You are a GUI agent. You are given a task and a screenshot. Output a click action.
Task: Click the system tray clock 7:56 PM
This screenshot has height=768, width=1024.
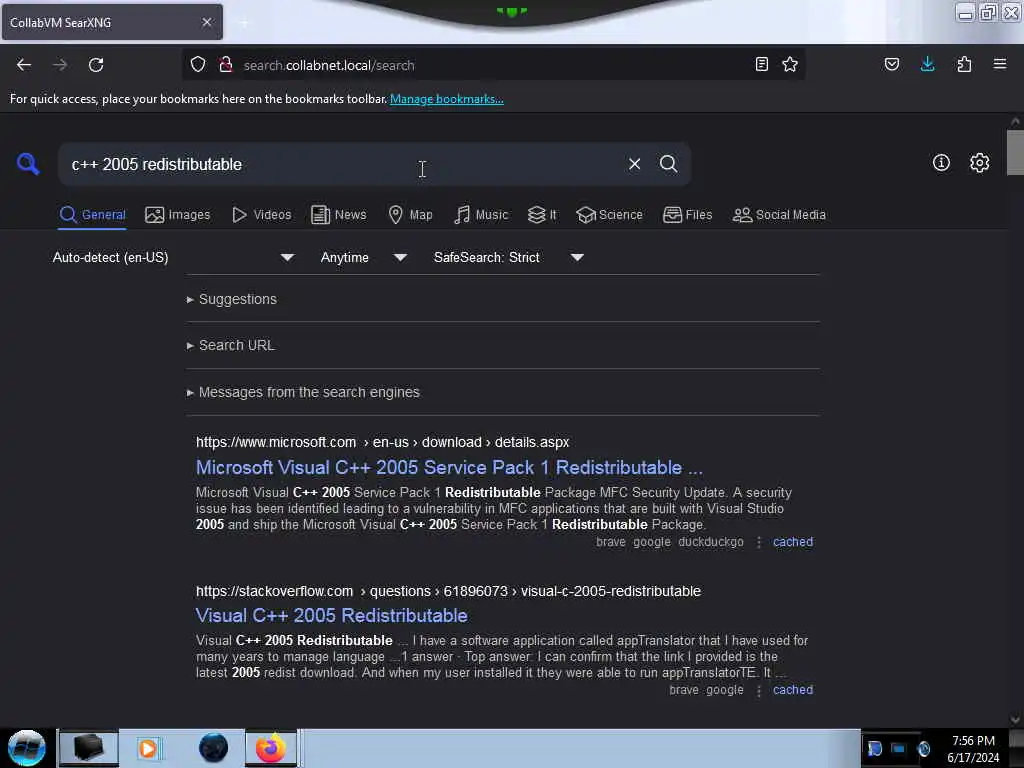click(973, 741)
